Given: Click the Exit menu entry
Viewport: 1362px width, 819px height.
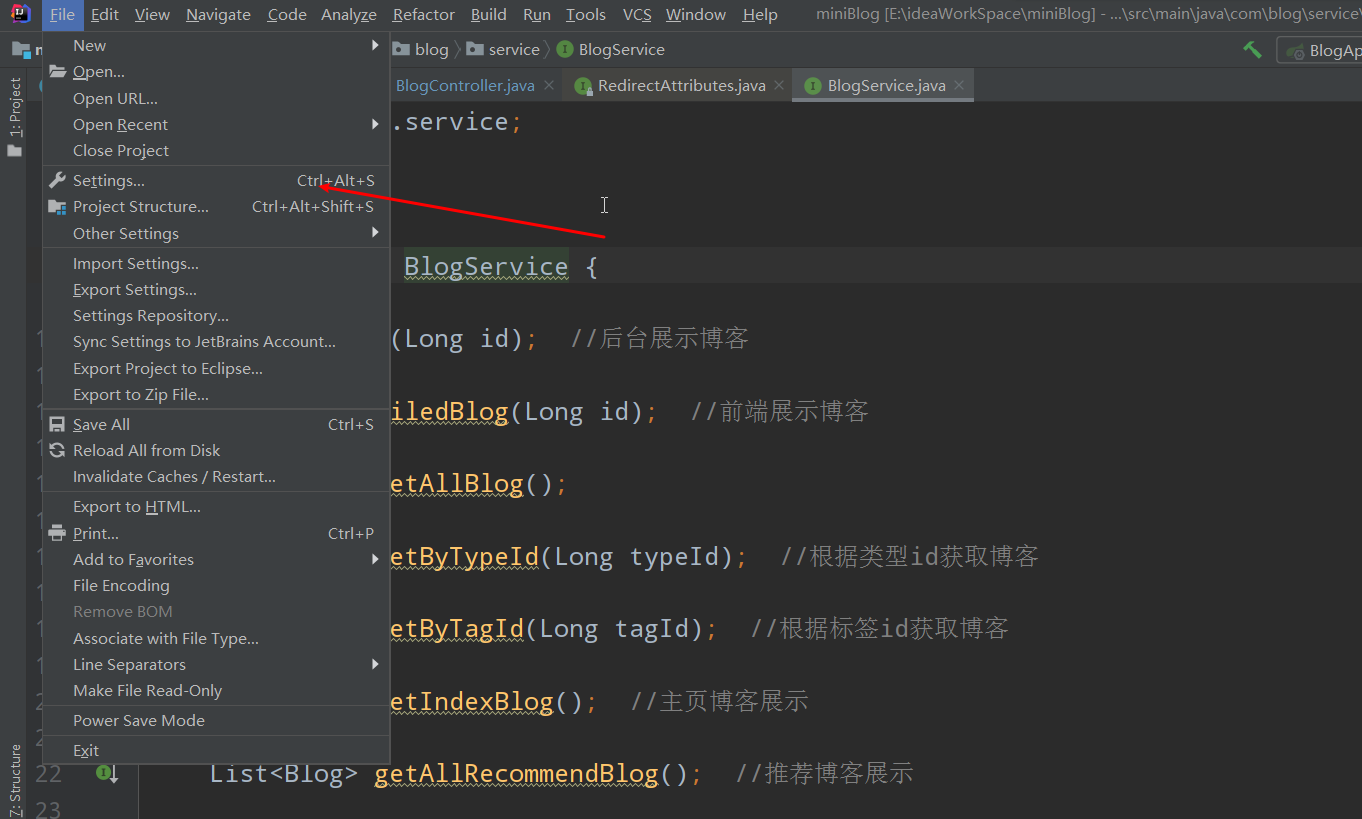Looking at the screenshot, I should [216, 750].
